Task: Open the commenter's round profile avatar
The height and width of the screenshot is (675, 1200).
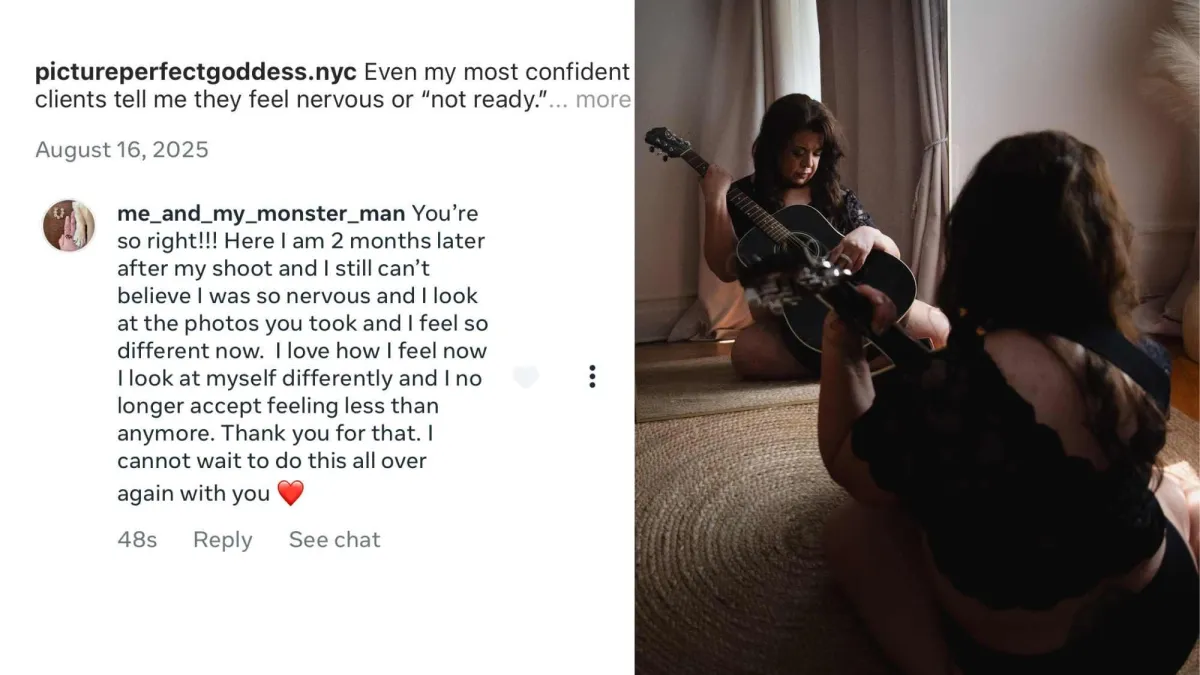Action: [x=68, y=225]
